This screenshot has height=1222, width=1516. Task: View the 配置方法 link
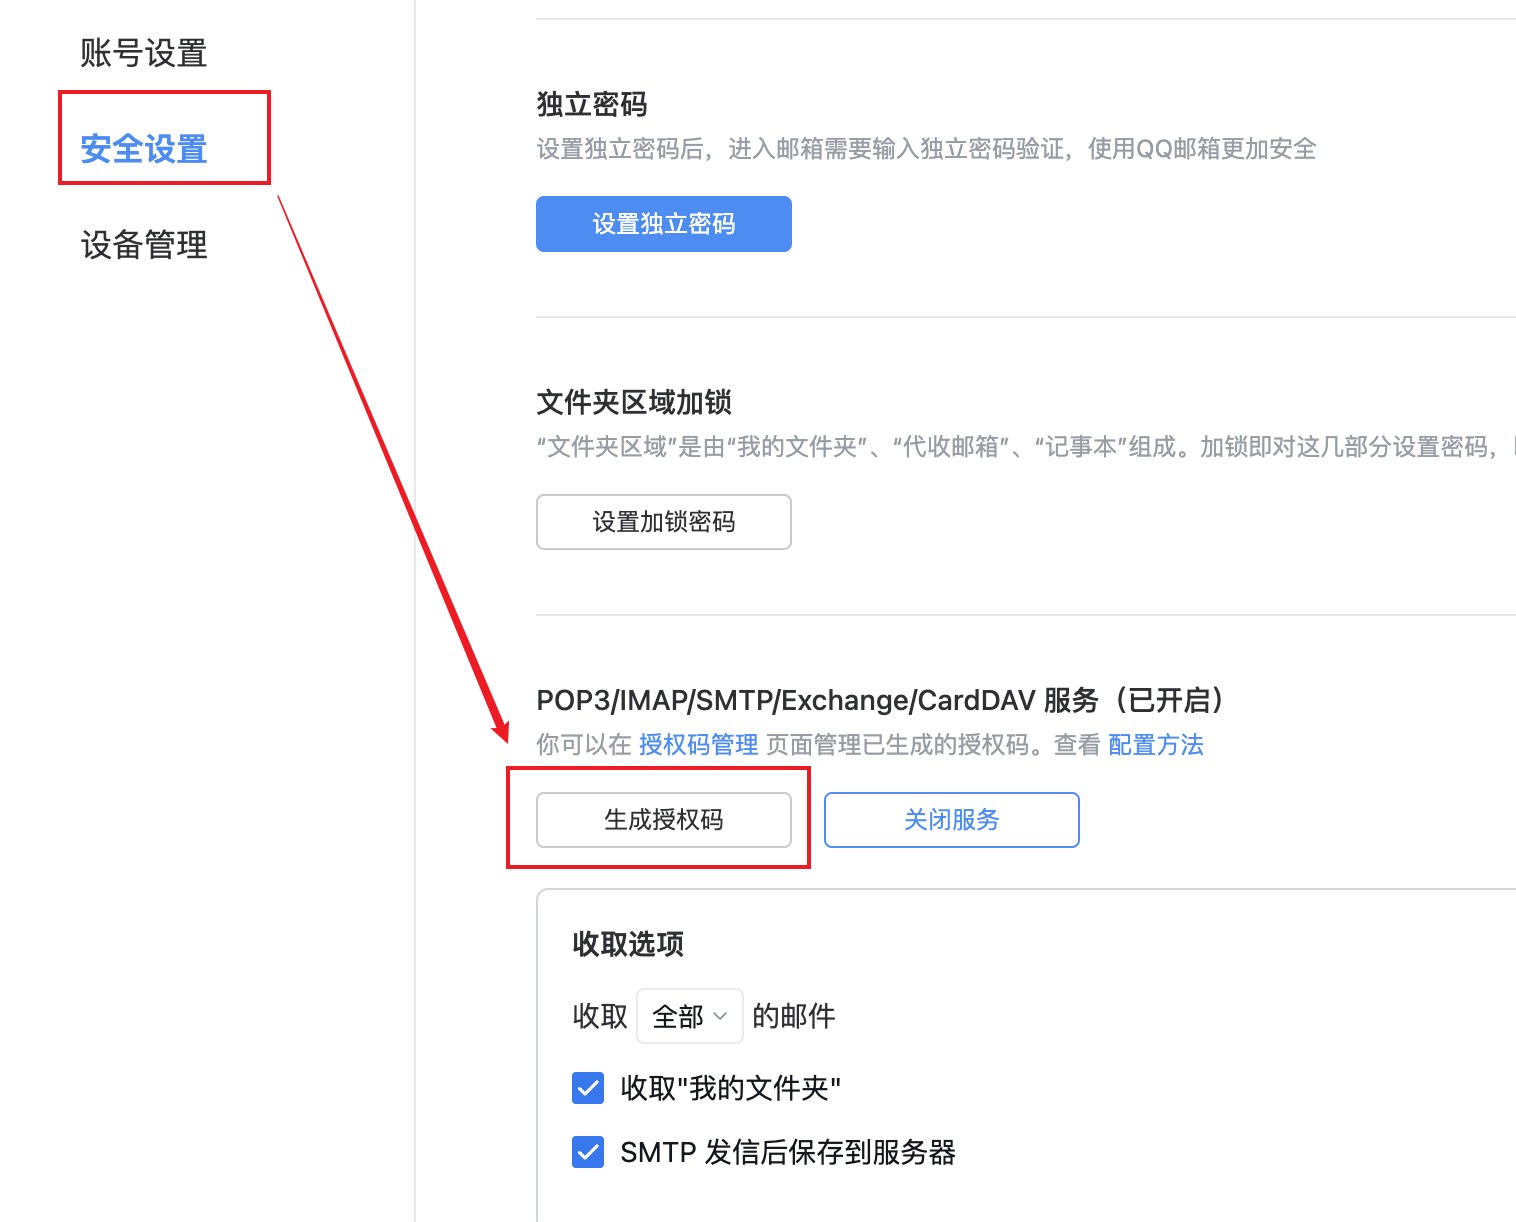pos(1155,745)
